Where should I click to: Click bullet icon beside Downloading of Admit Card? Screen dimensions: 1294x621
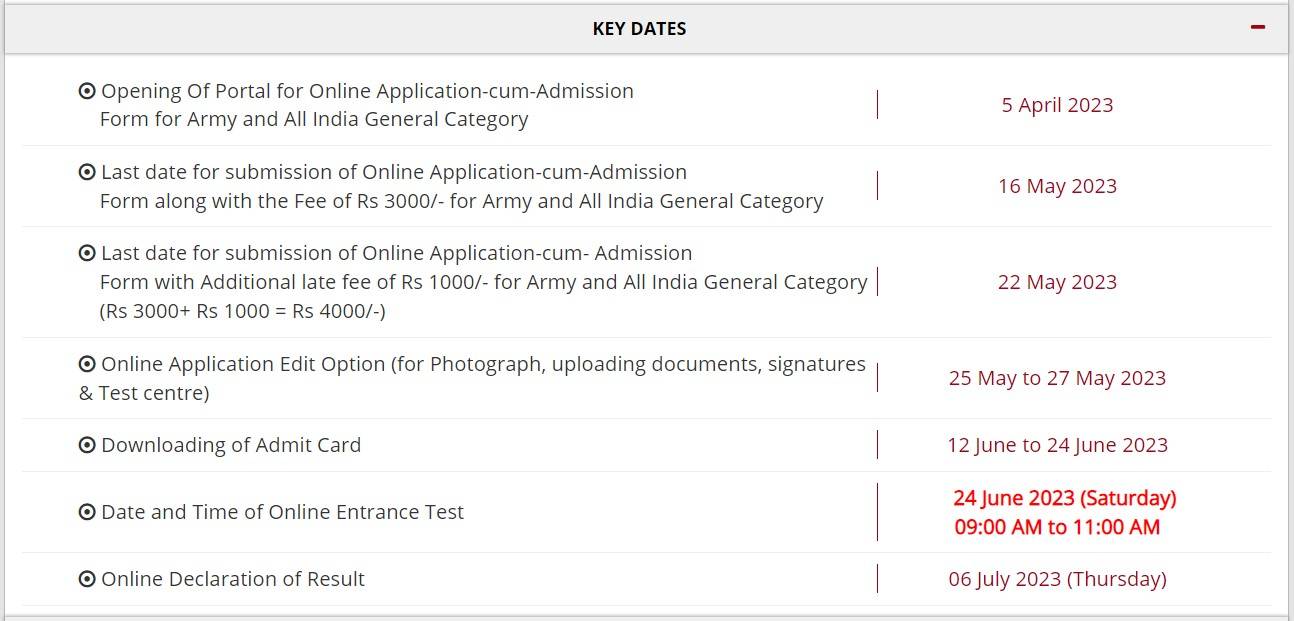87,445
